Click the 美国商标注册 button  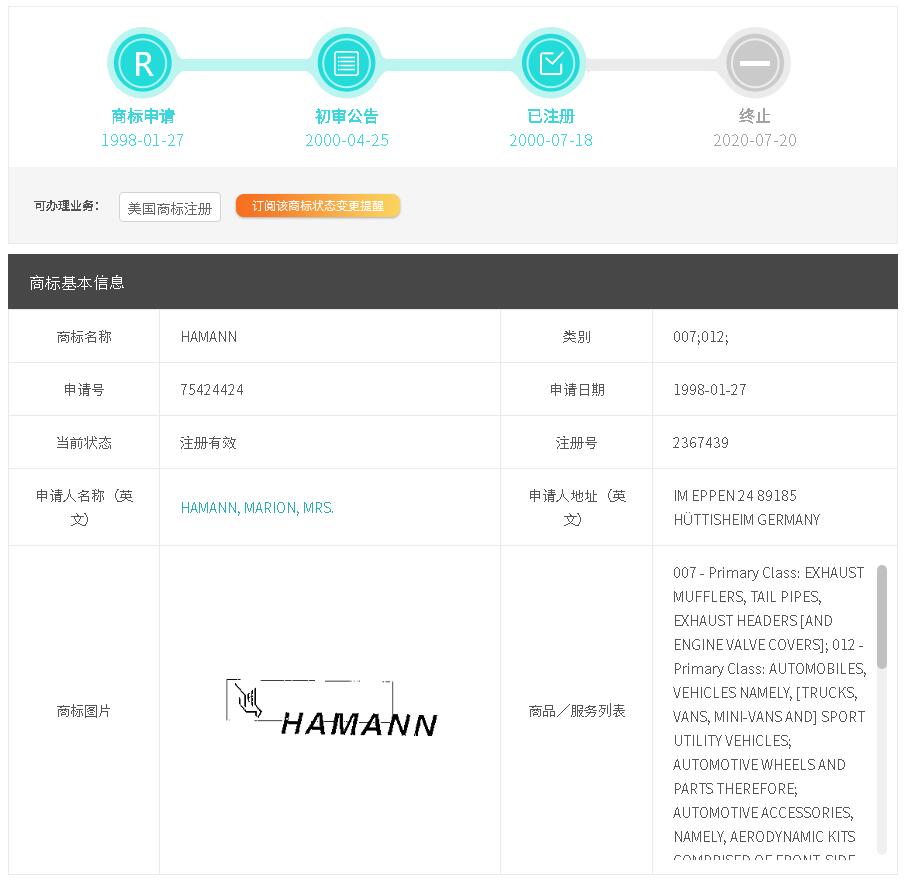point(169,208)
